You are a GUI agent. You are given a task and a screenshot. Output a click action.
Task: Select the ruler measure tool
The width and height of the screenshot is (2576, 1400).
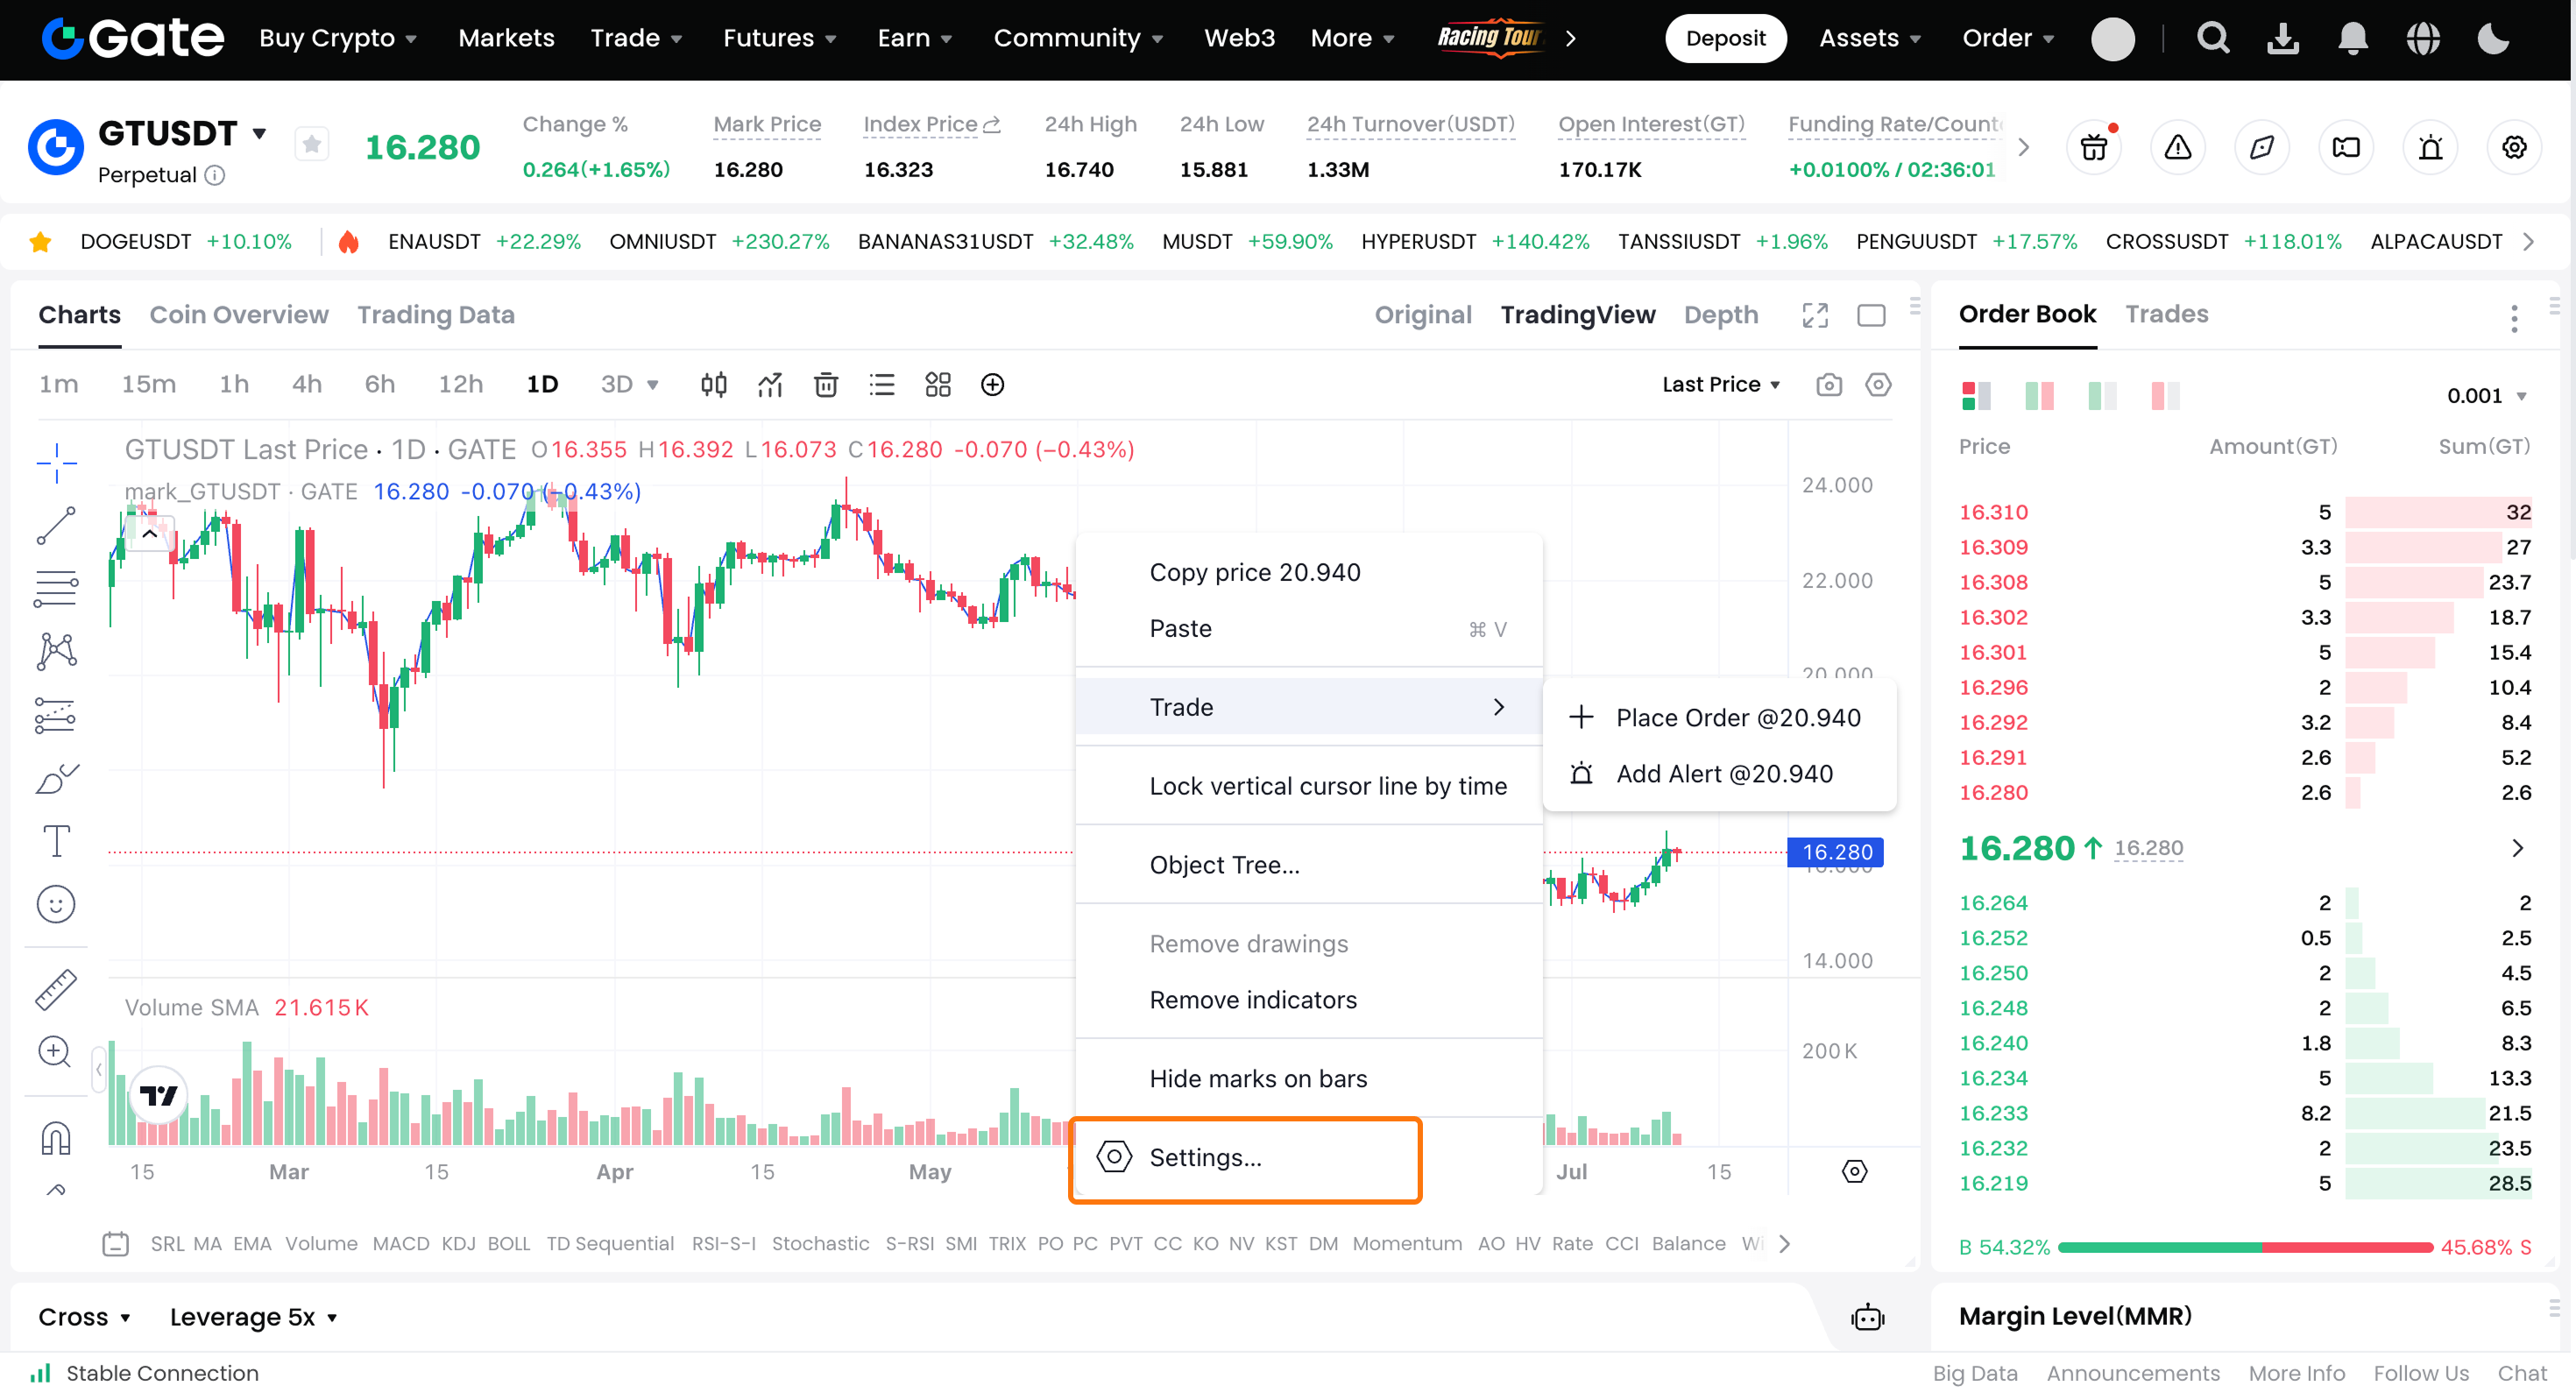click(56, 989)
